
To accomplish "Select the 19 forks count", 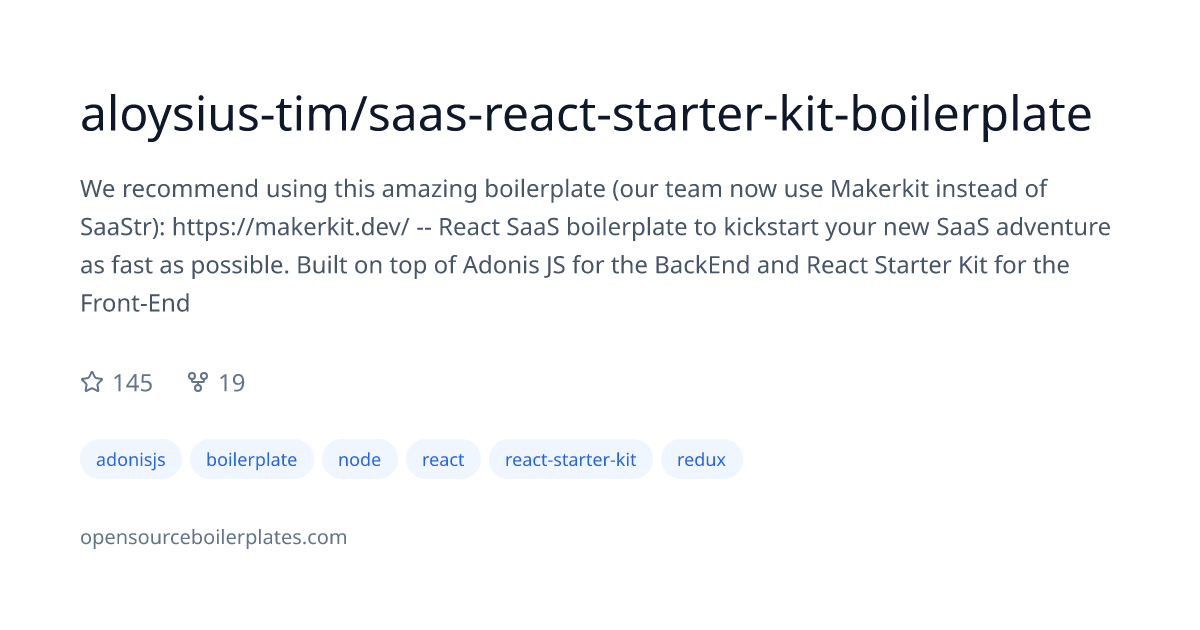I will click(231, 383).
